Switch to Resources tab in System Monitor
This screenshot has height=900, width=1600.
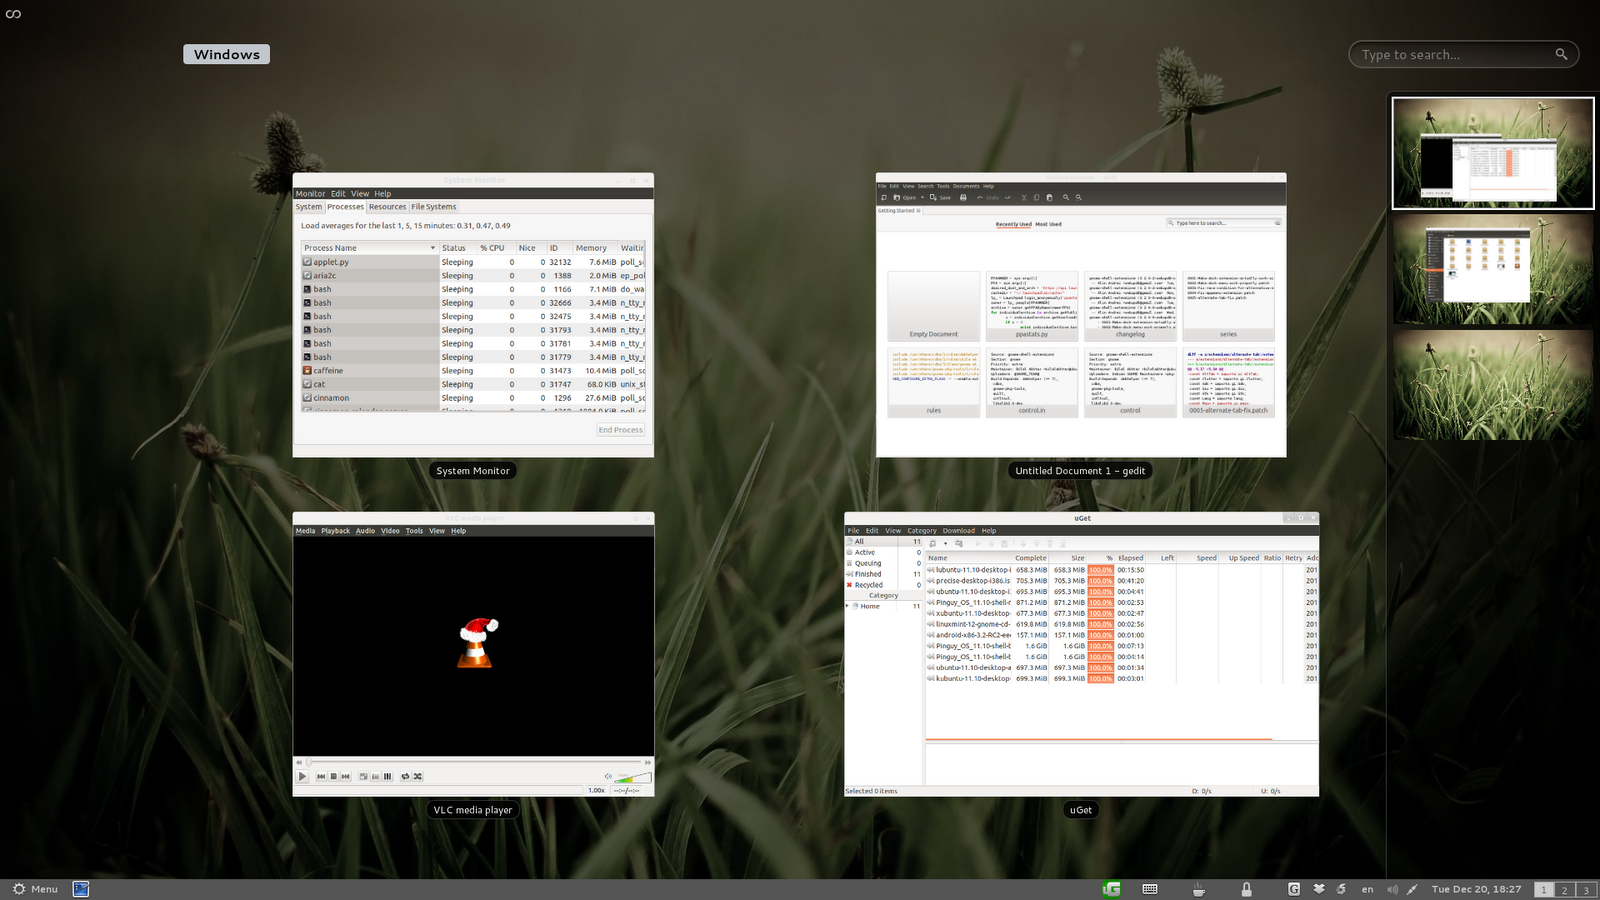(x=387, y=207)
